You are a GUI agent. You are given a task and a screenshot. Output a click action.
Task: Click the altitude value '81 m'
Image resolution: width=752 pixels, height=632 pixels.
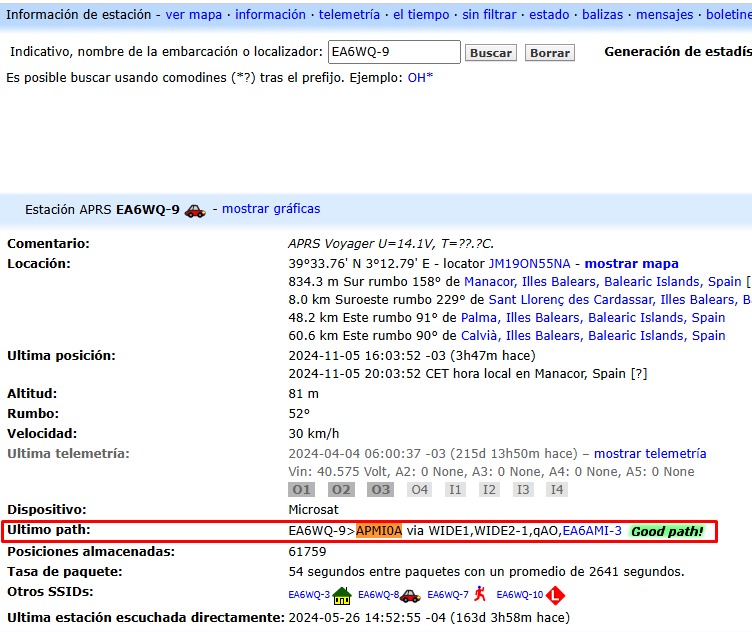coord(304,394)
